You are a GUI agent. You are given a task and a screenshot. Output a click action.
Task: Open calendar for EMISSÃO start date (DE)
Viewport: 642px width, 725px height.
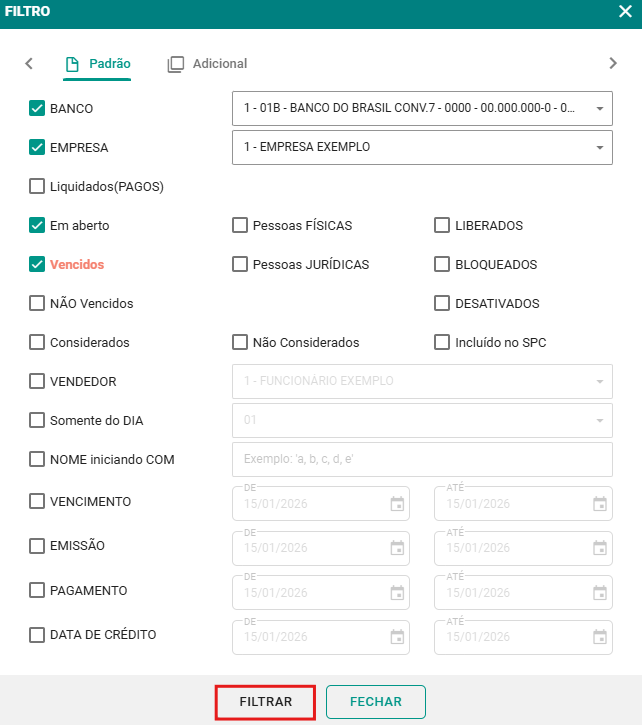[x=397, y=548]
